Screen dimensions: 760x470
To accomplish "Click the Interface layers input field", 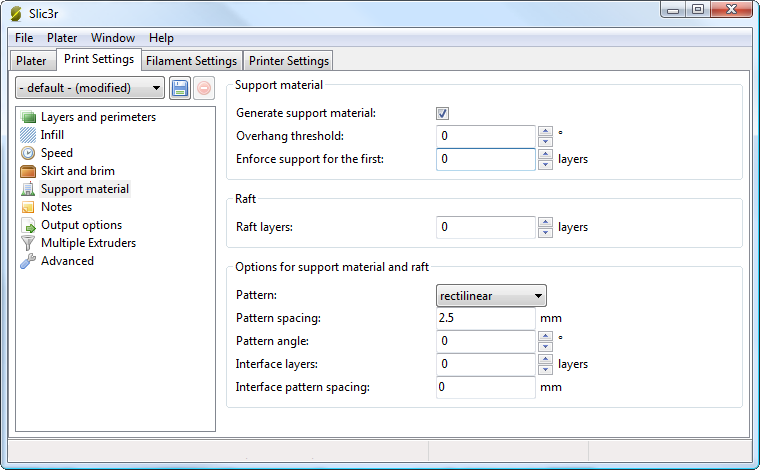I will tap(486, 364).
